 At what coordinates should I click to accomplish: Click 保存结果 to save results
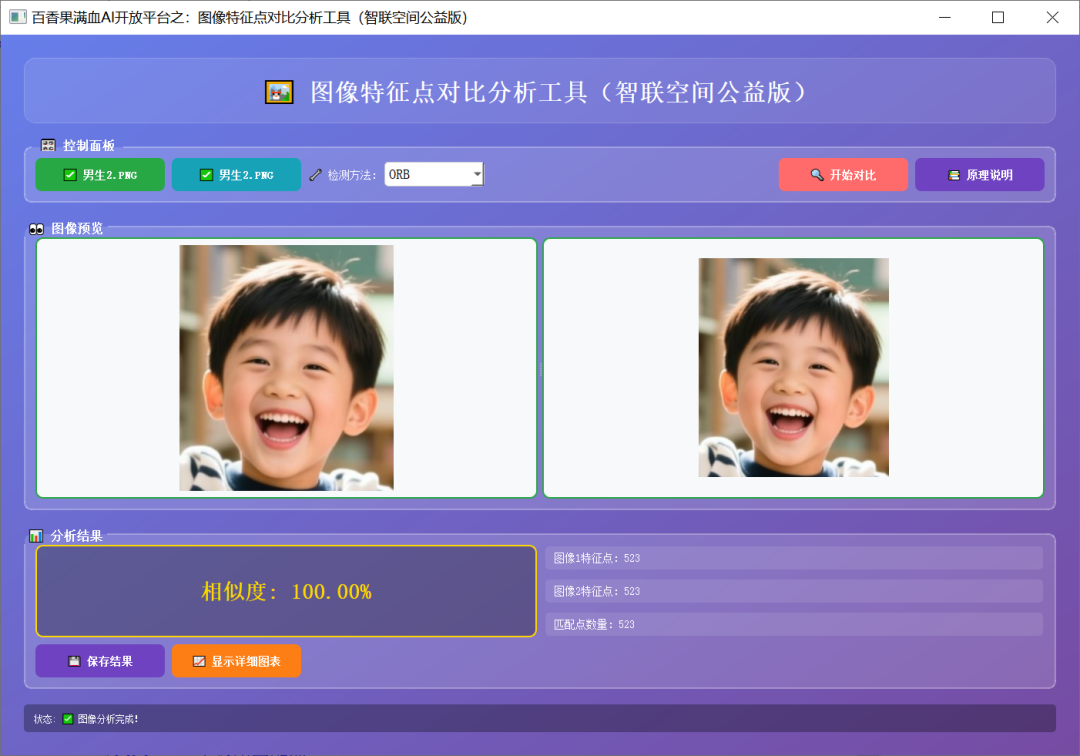click(99, 661)
